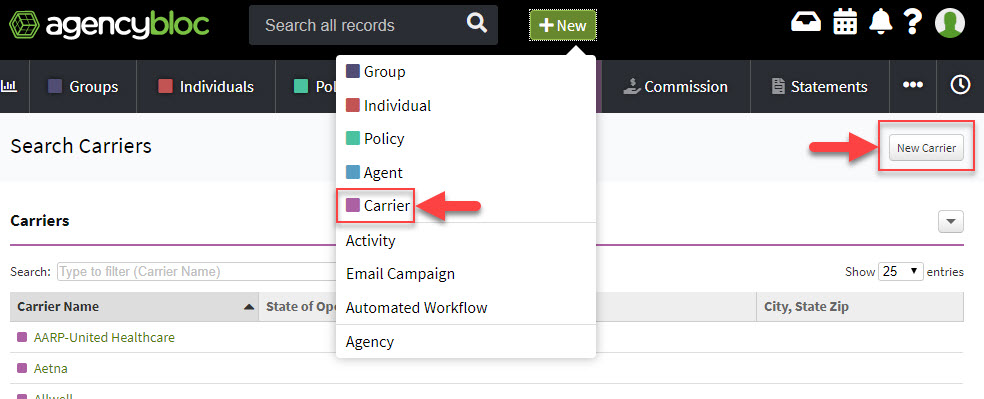Open help with the question mark icon

[912, 23]
